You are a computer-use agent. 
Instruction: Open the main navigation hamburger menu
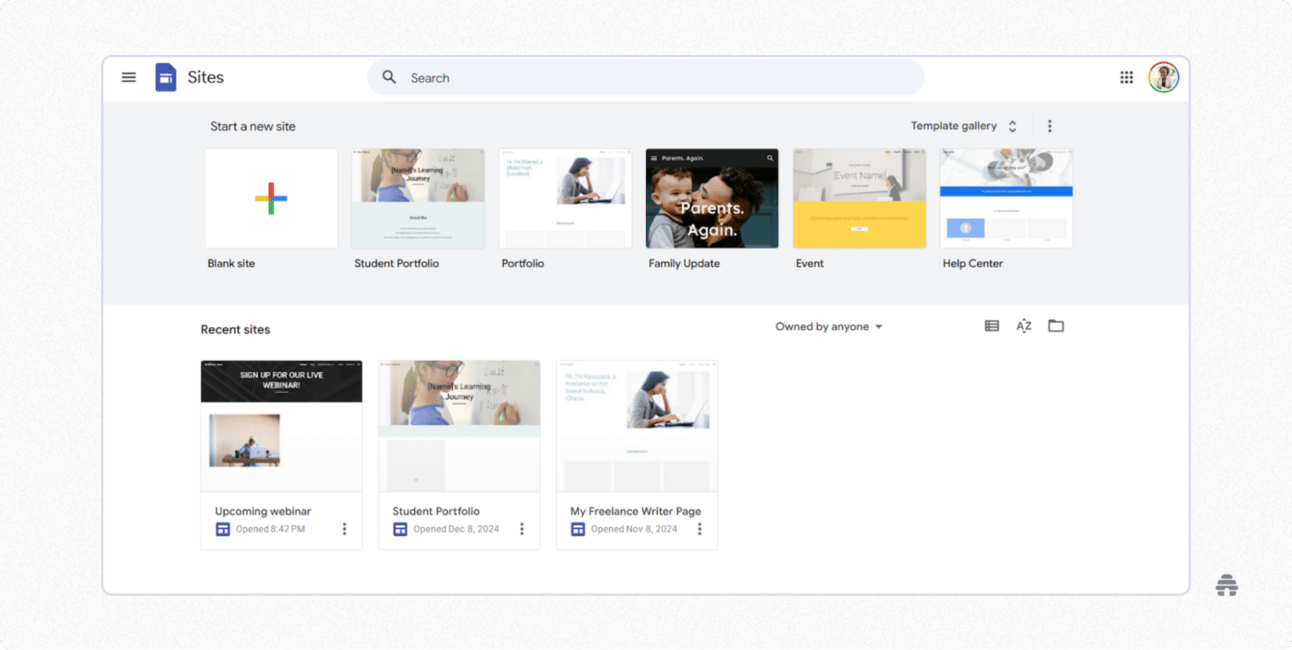click(x=128, y=77)
